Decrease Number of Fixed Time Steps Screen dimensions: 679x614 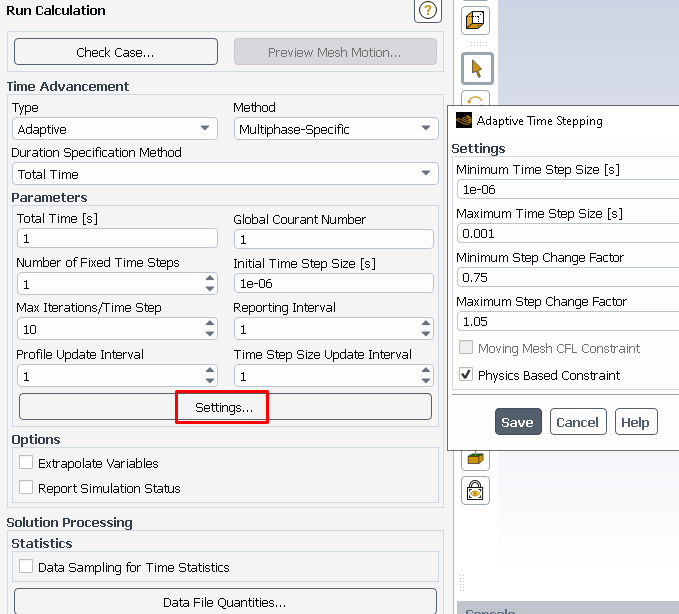click(x=210, y=289)
